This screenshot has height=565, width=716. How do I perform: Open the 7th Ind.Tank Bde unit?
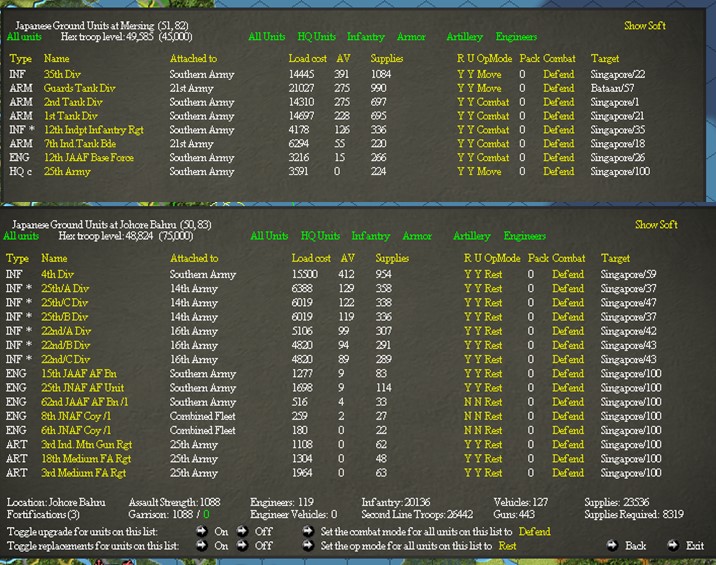pos(80,143)
